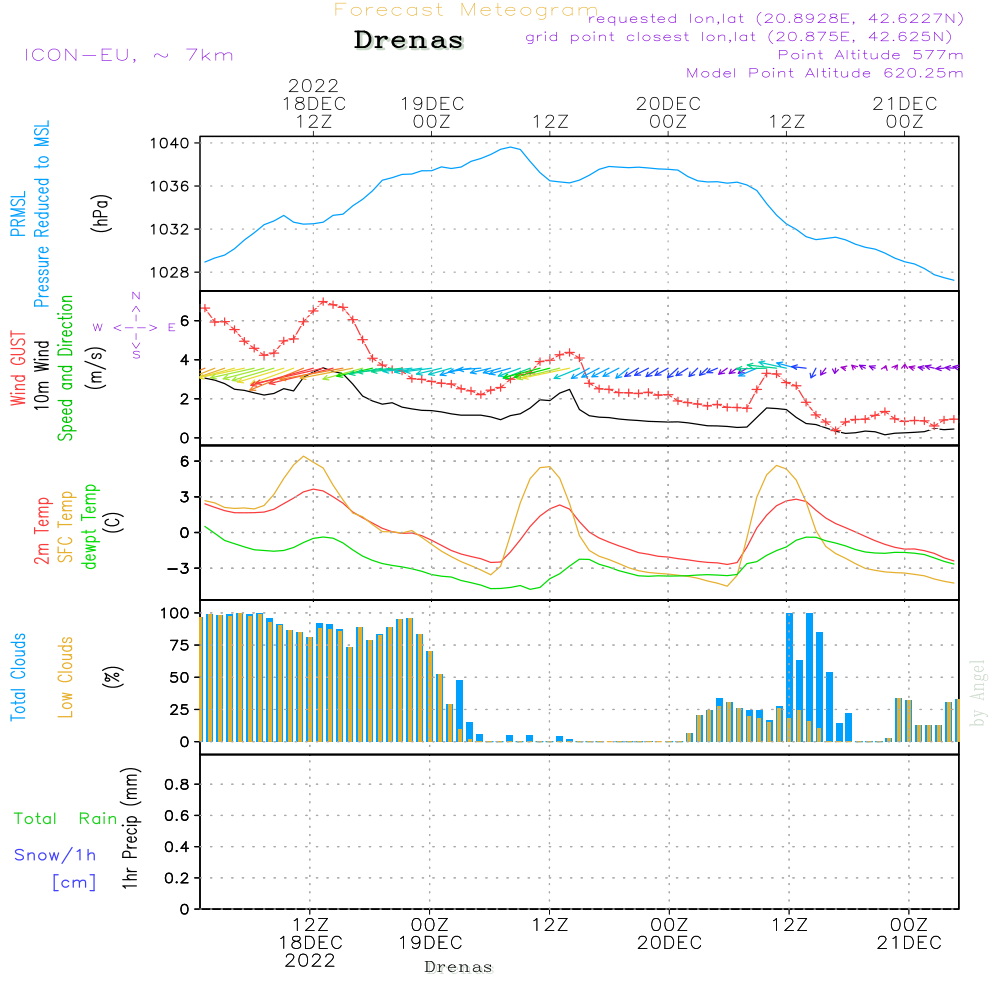
Task: Click the green 'dewpt Temp' axis label
Action: tap(89, 526)
